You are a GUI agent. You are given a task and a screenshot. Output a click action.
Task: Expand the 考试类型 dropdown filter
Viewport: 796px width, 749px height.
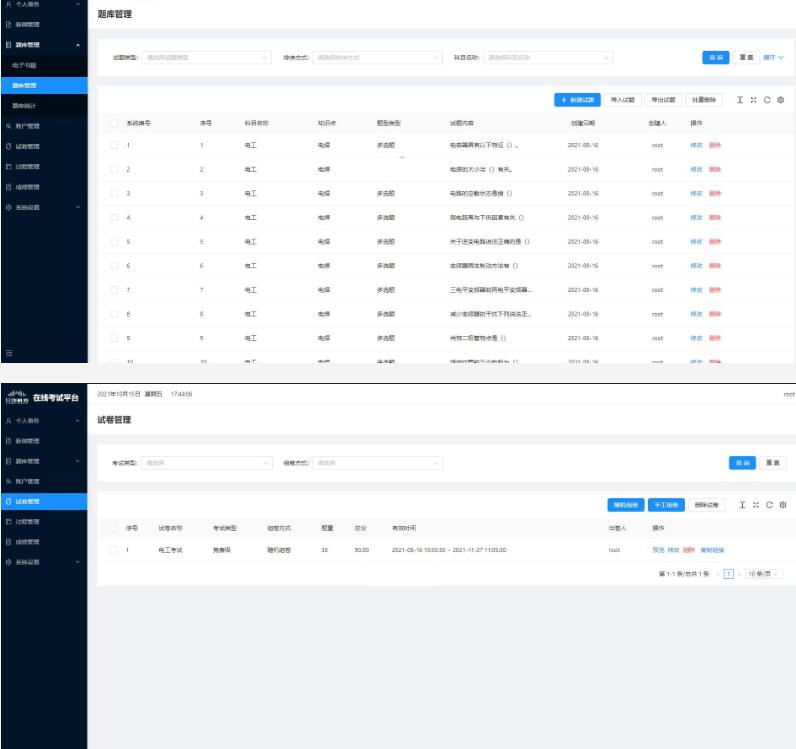pos(207,463)
